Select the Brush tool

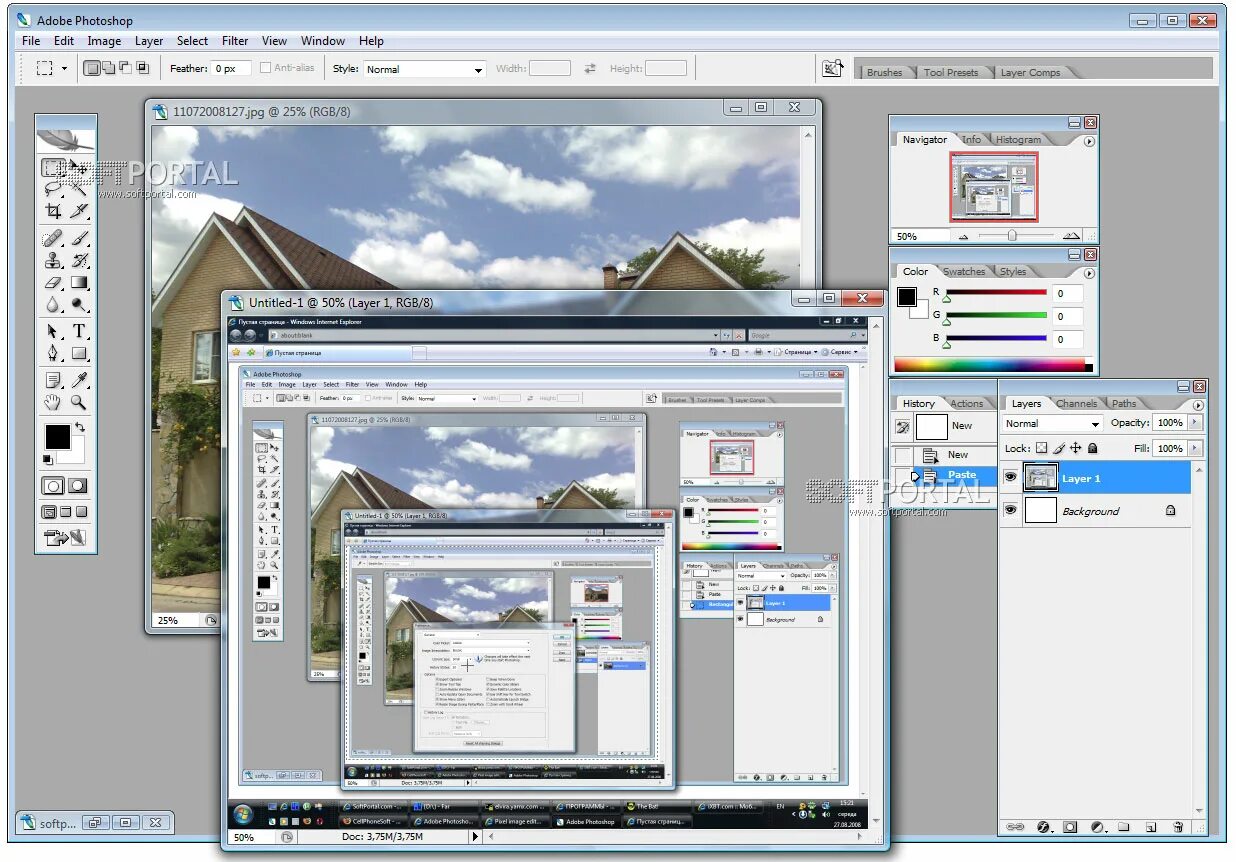[79, 239]
